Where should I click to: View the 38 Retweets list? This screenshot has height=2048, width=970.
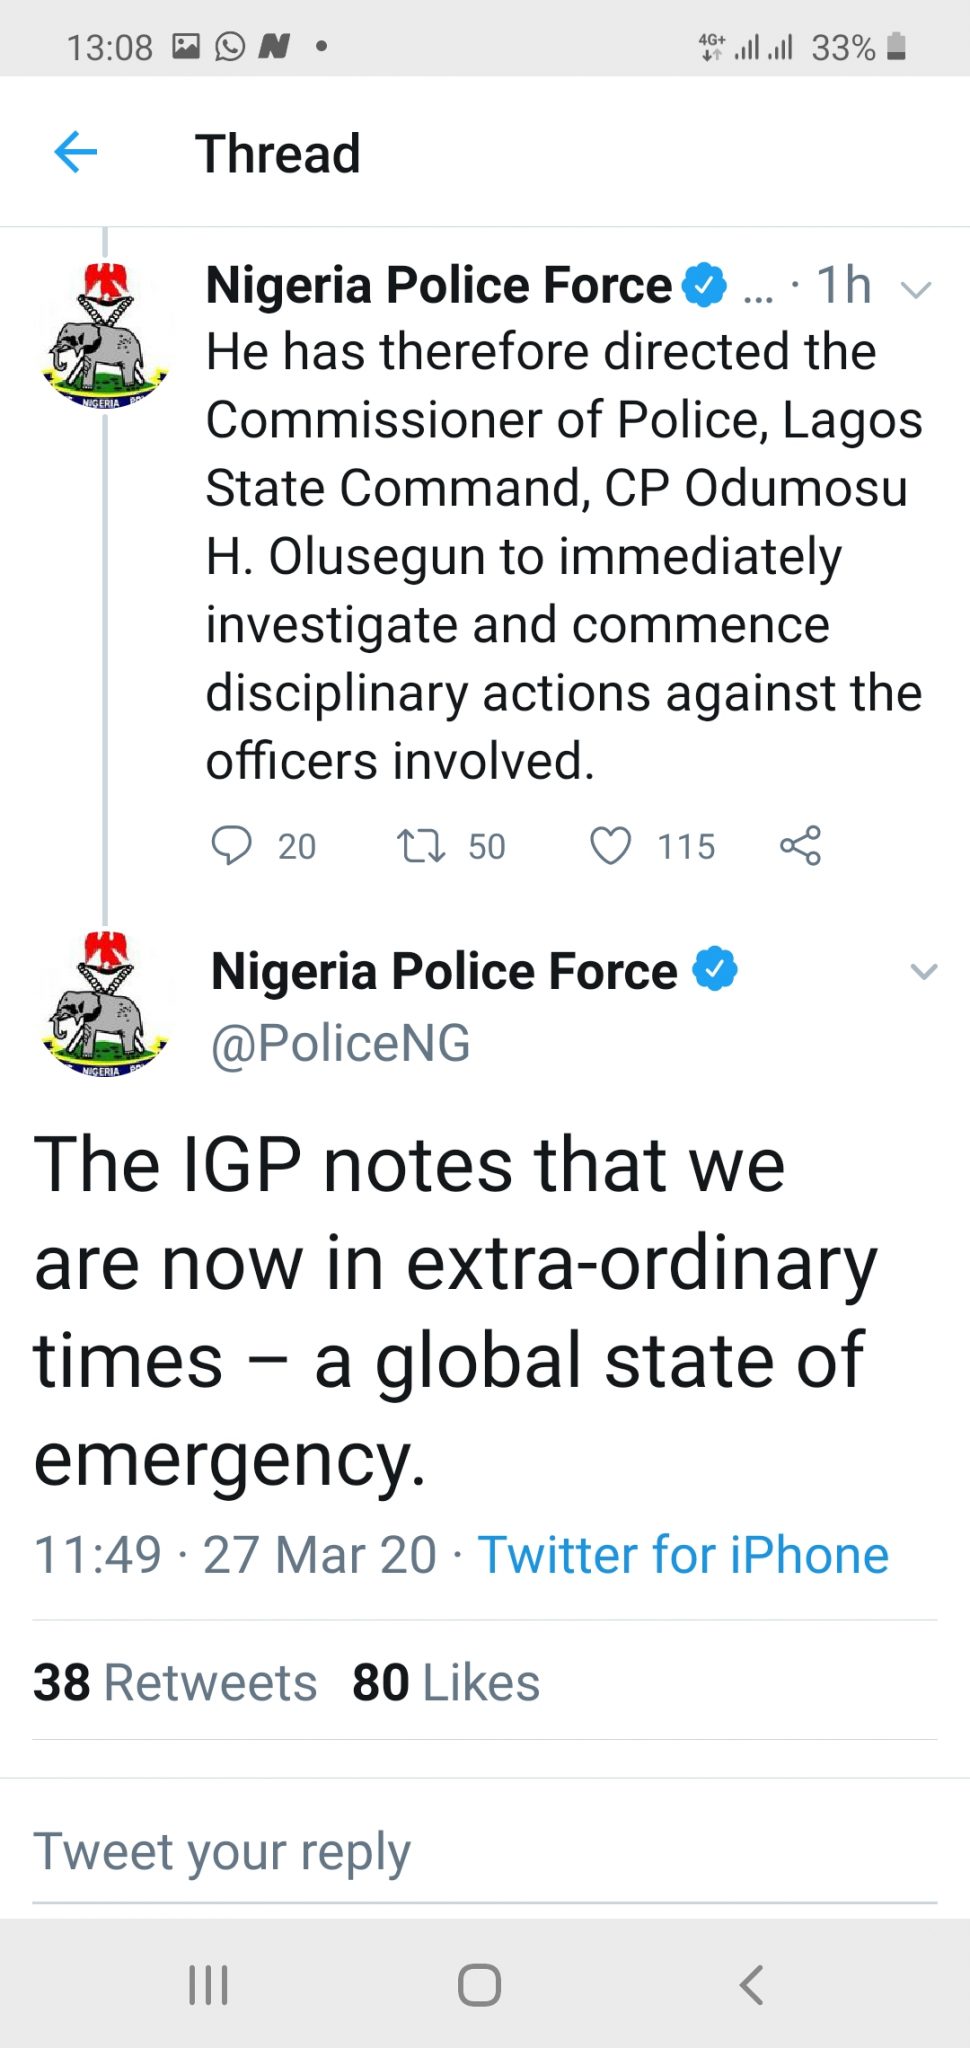[x=175, y=1682]
